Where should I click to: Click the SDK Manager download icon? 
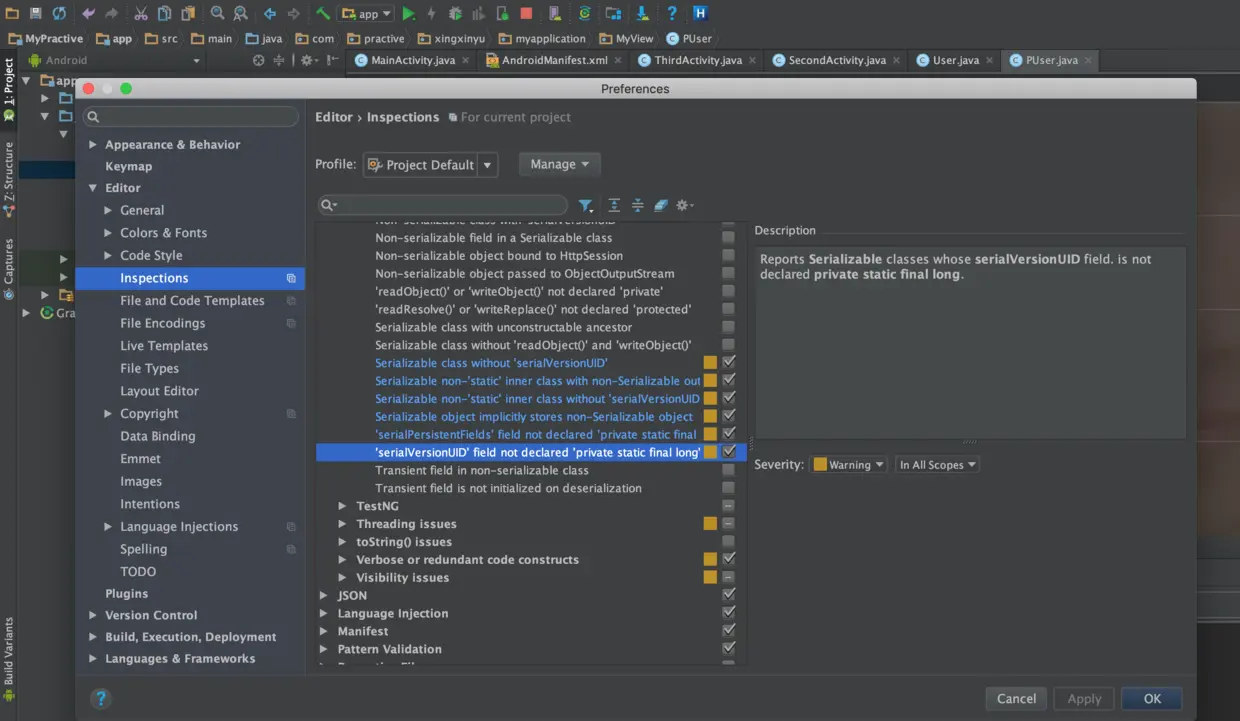[643, 13]
